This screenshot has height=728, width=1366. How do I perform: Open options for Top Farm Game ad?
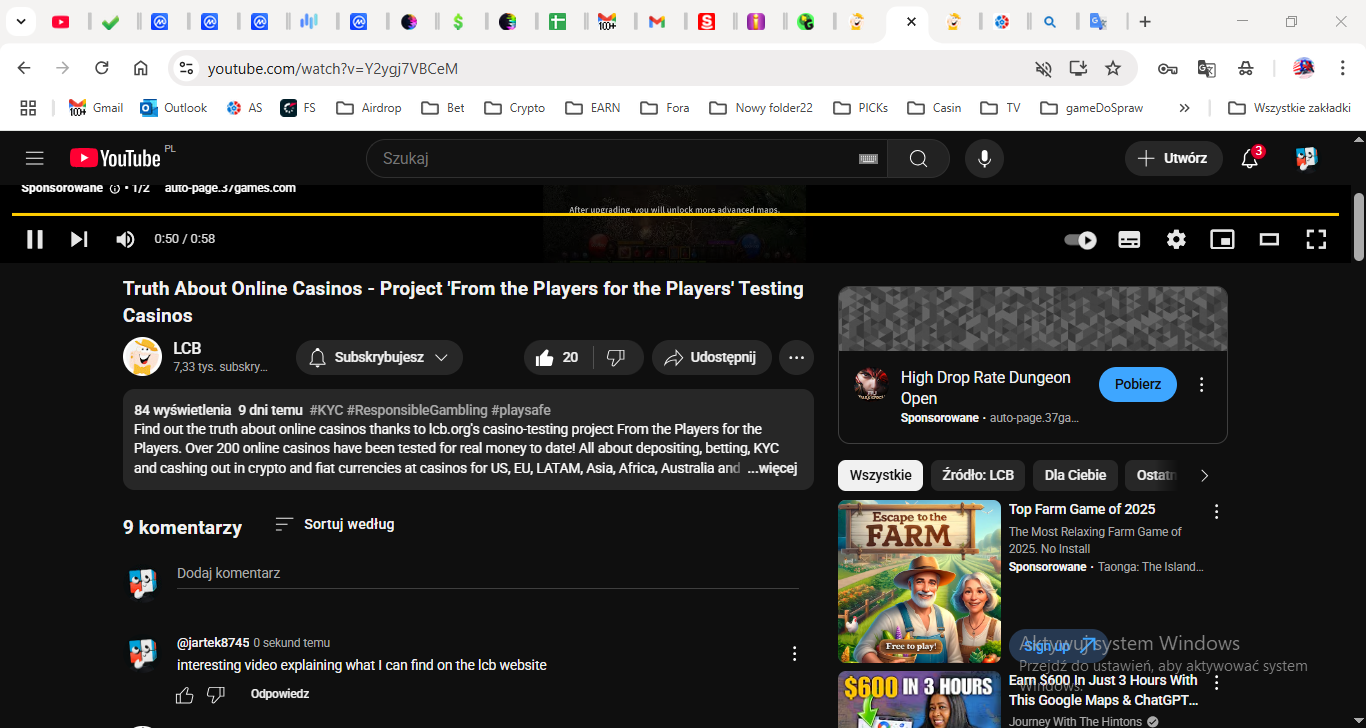click(x=1217, y=512)
